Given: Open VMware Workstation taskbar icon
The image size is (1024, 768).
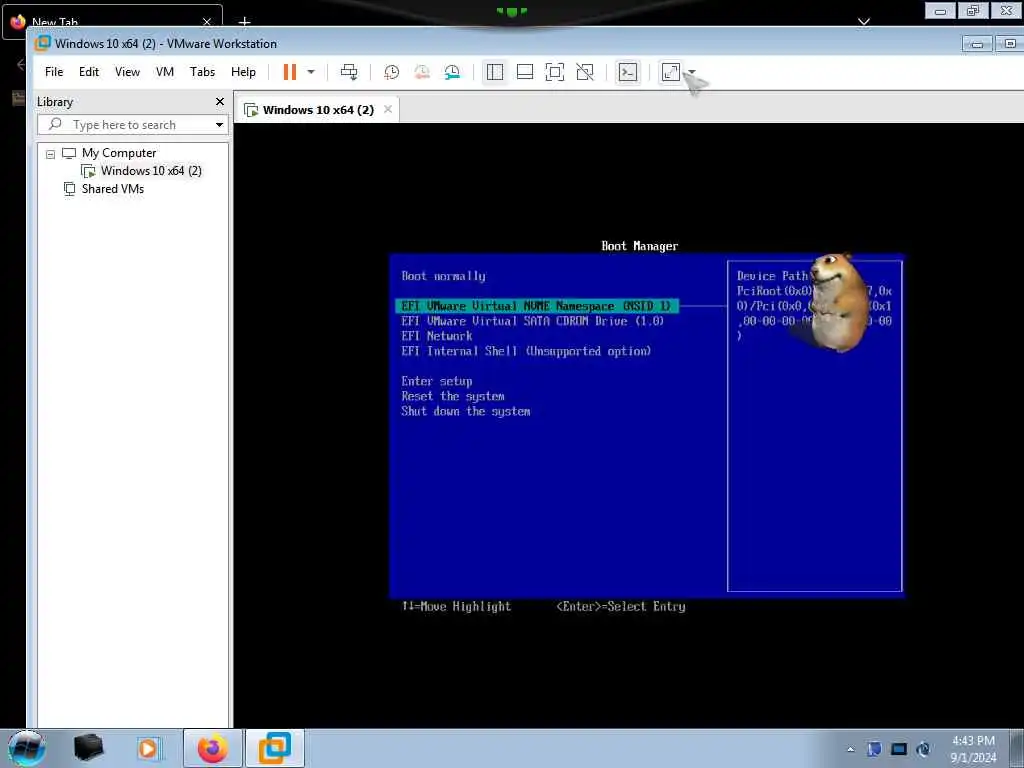Looking at the screenshot, I should click(275, 748).
